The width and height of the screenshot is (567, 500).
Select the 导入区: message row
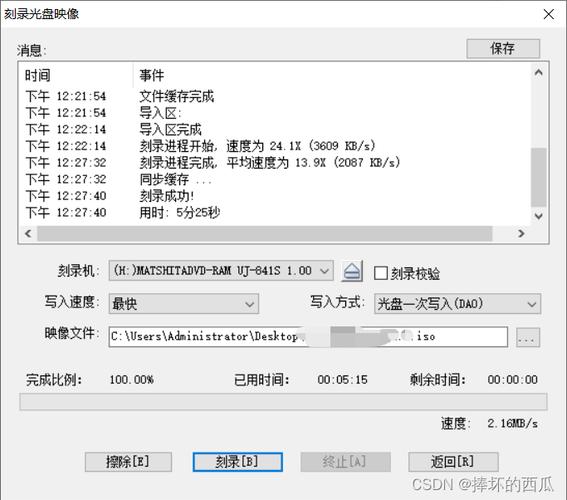(275, 113)
